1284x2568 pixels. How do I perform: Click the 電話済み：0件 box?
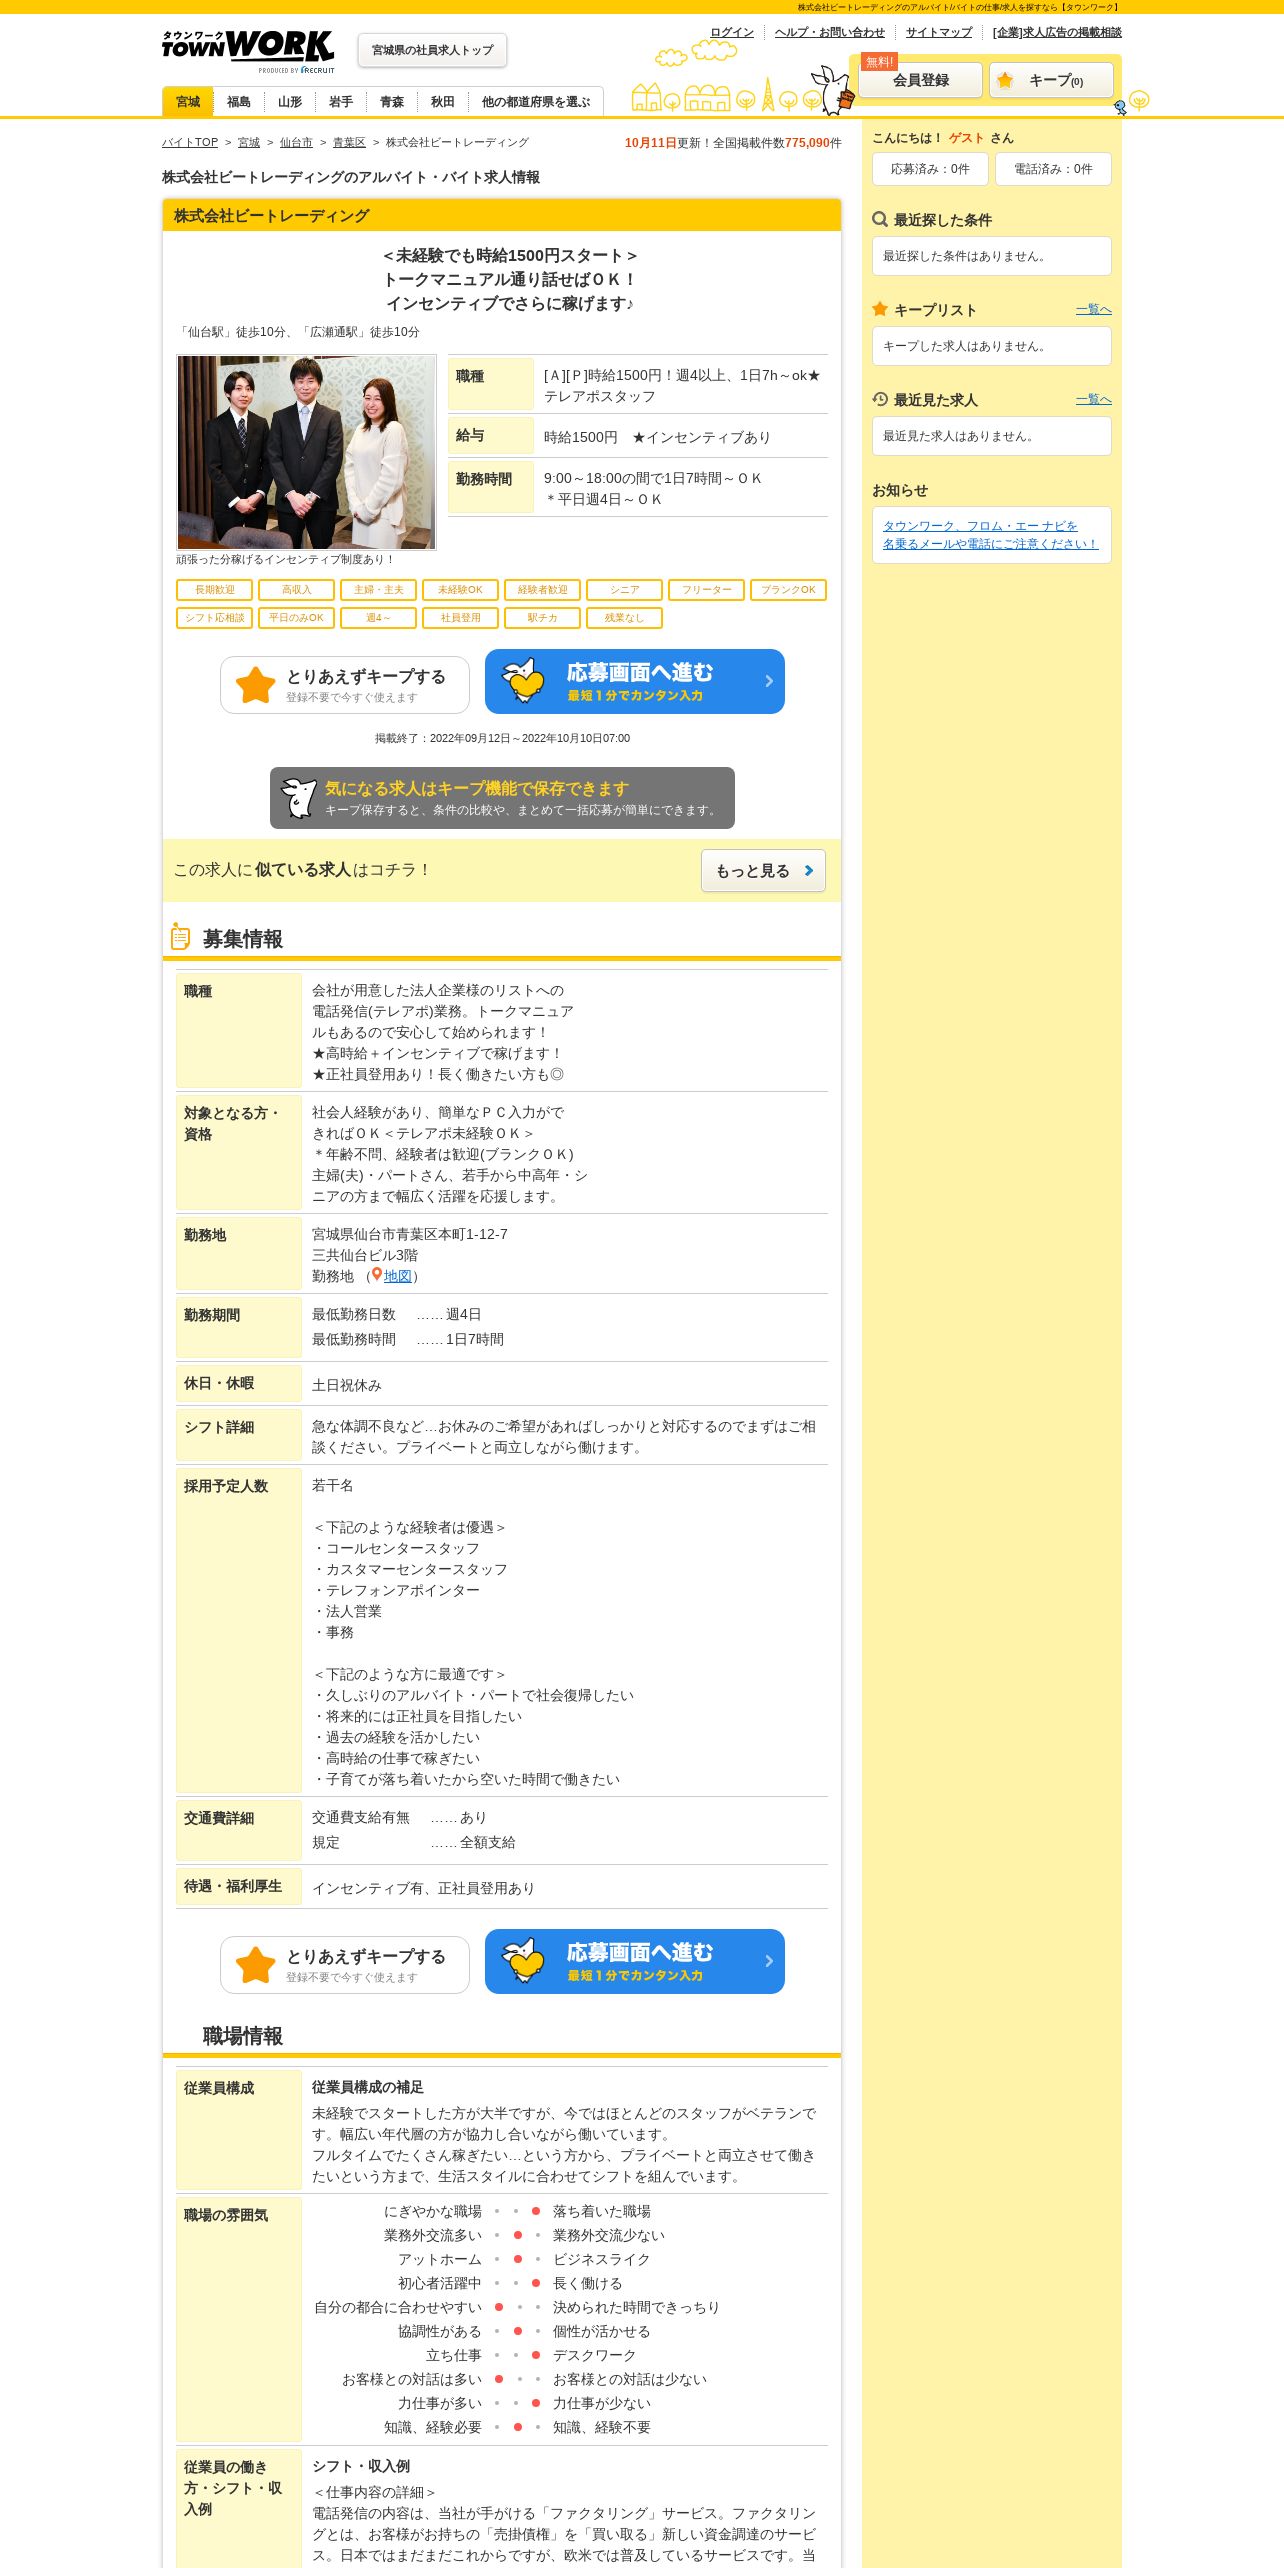point(1053,169)
